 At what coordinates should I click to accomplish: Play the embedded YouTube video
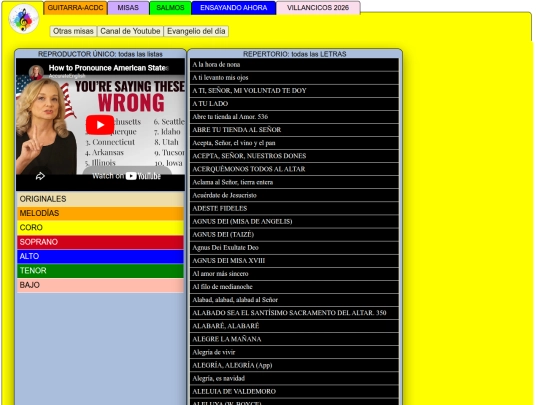(100, 125)
